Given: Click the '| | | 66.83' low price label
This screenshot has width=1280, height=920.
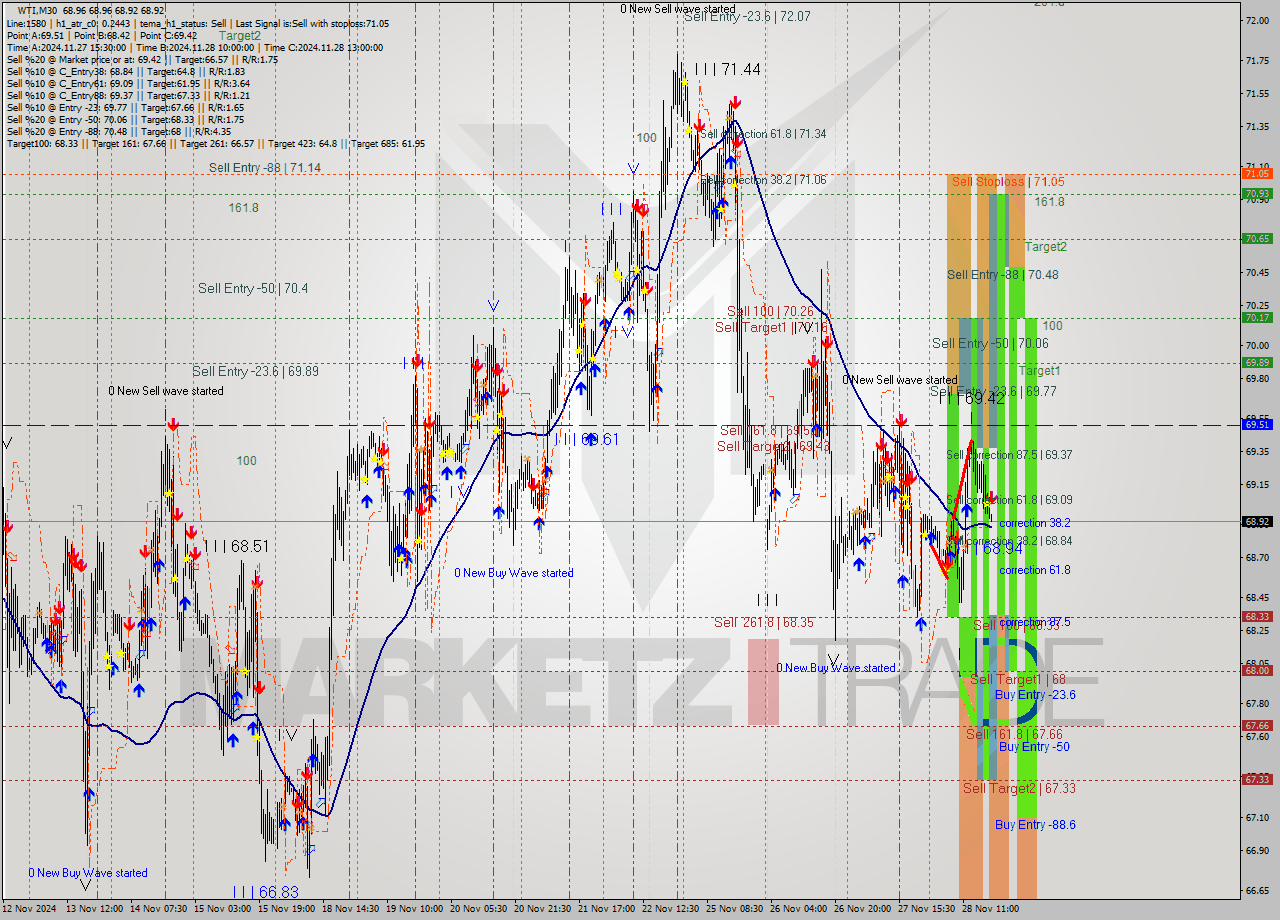Looking at the screenshot, I should (x=265, y=891).
